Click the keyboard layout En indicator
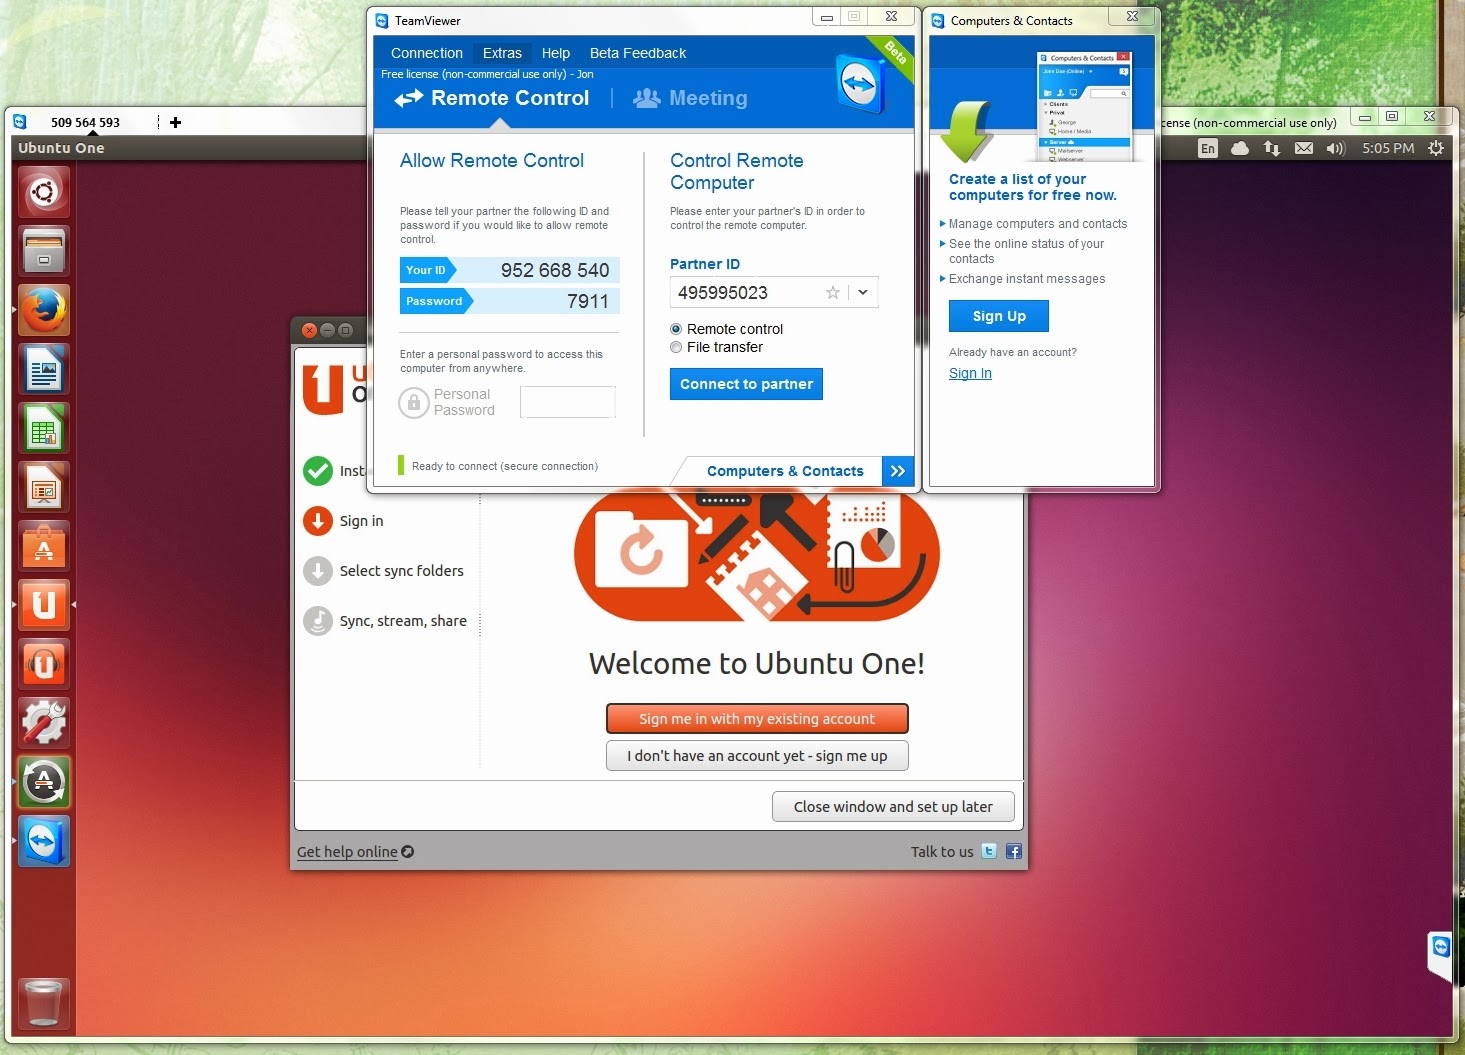Image resolution: width=1465 pixels, height=1055 pixels. pyautogui.click(x=1208, y=148)
